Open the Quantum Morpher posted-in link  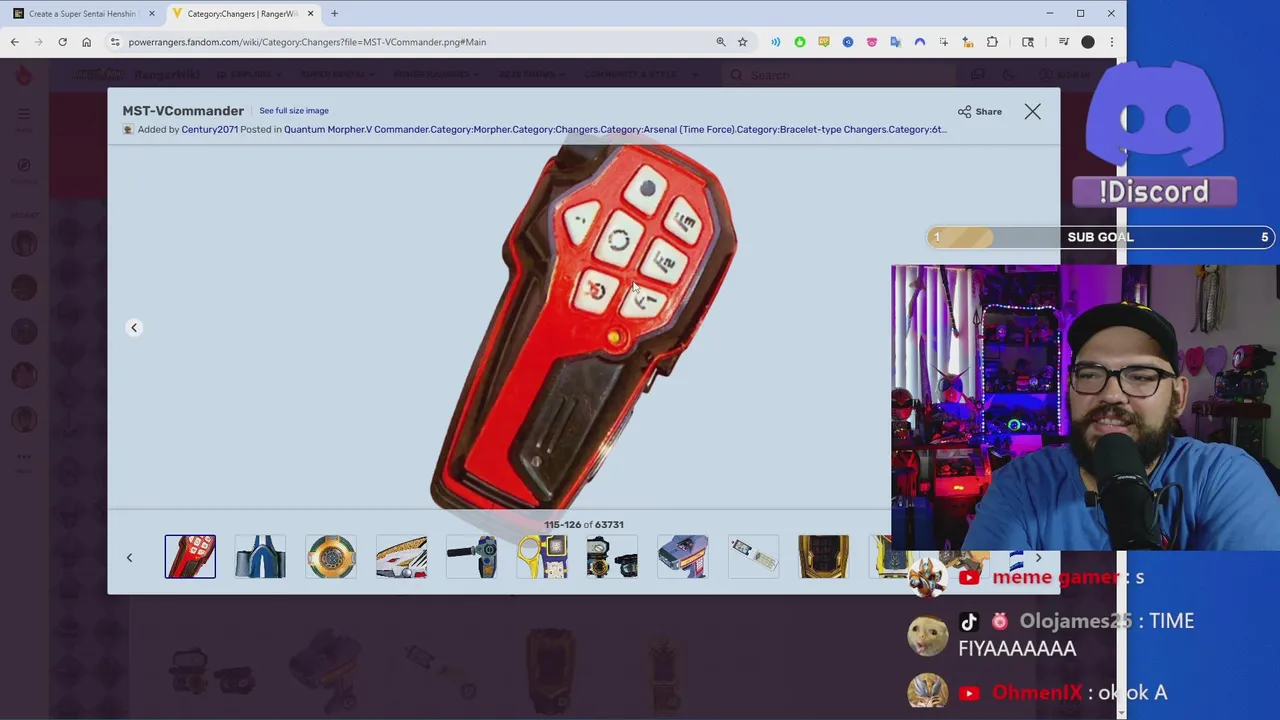[326, 129]
